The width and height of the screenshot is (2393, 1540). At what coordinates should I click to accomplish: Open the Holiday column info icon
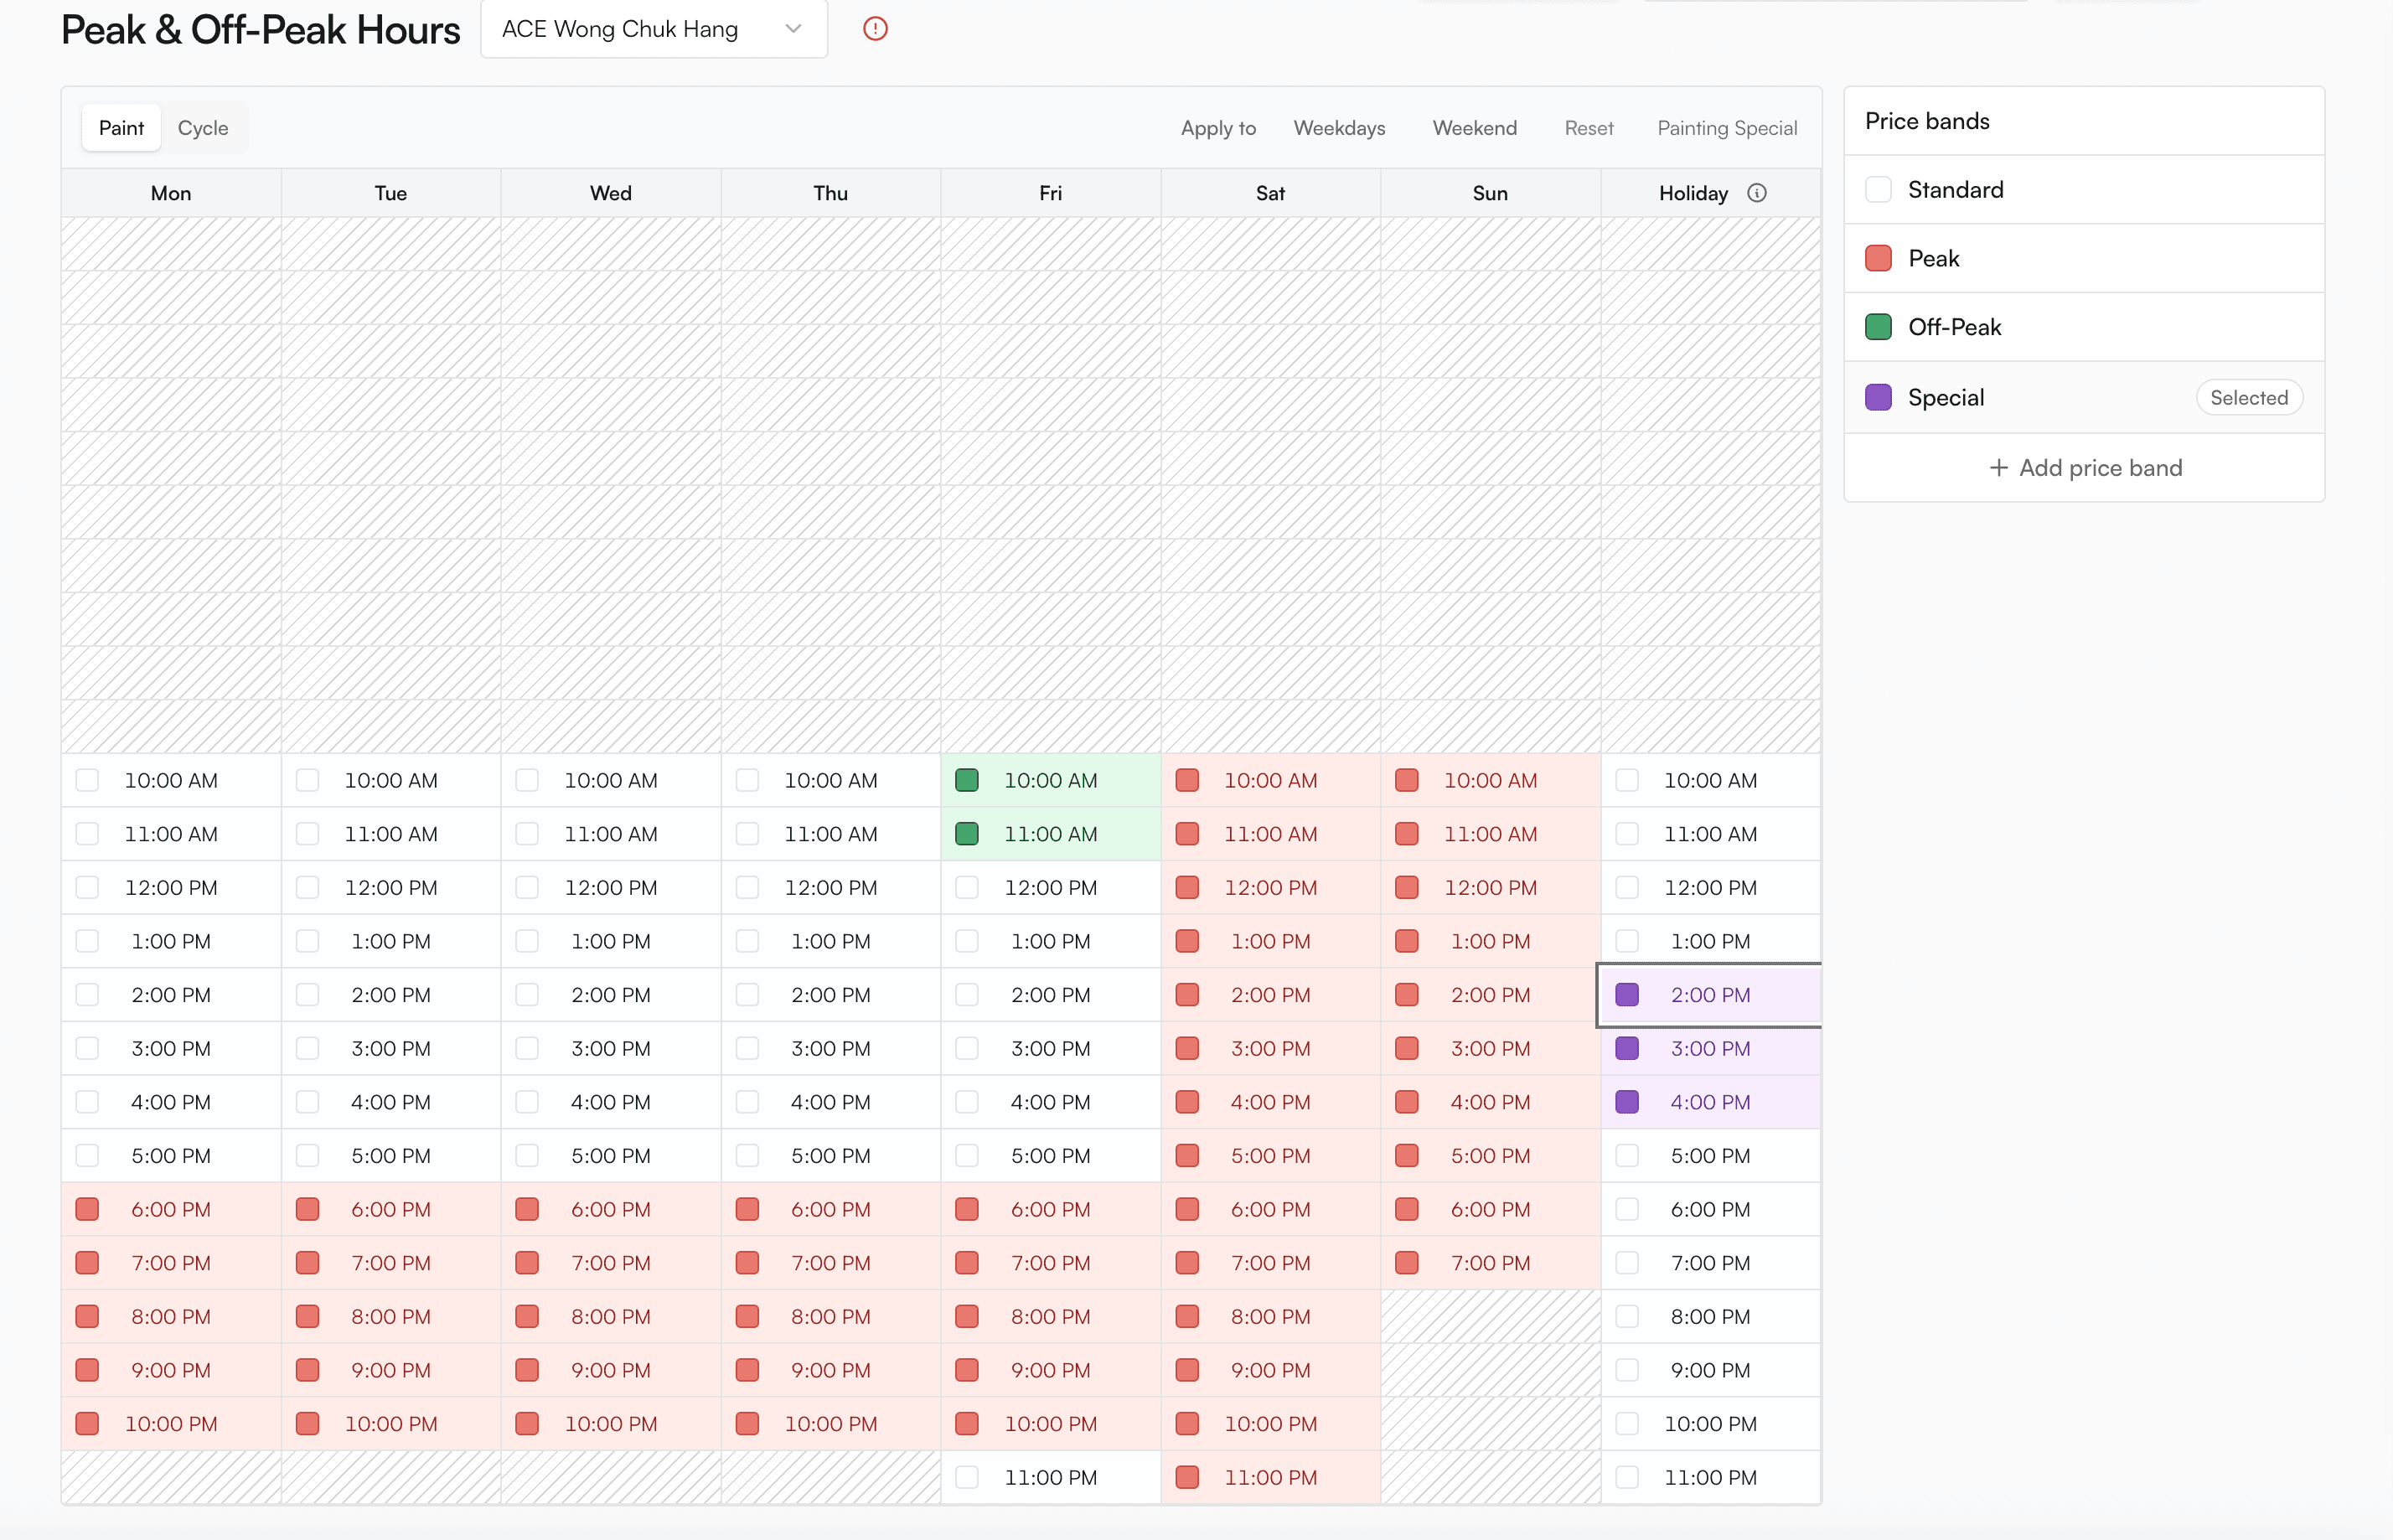tap(1757, 193)
